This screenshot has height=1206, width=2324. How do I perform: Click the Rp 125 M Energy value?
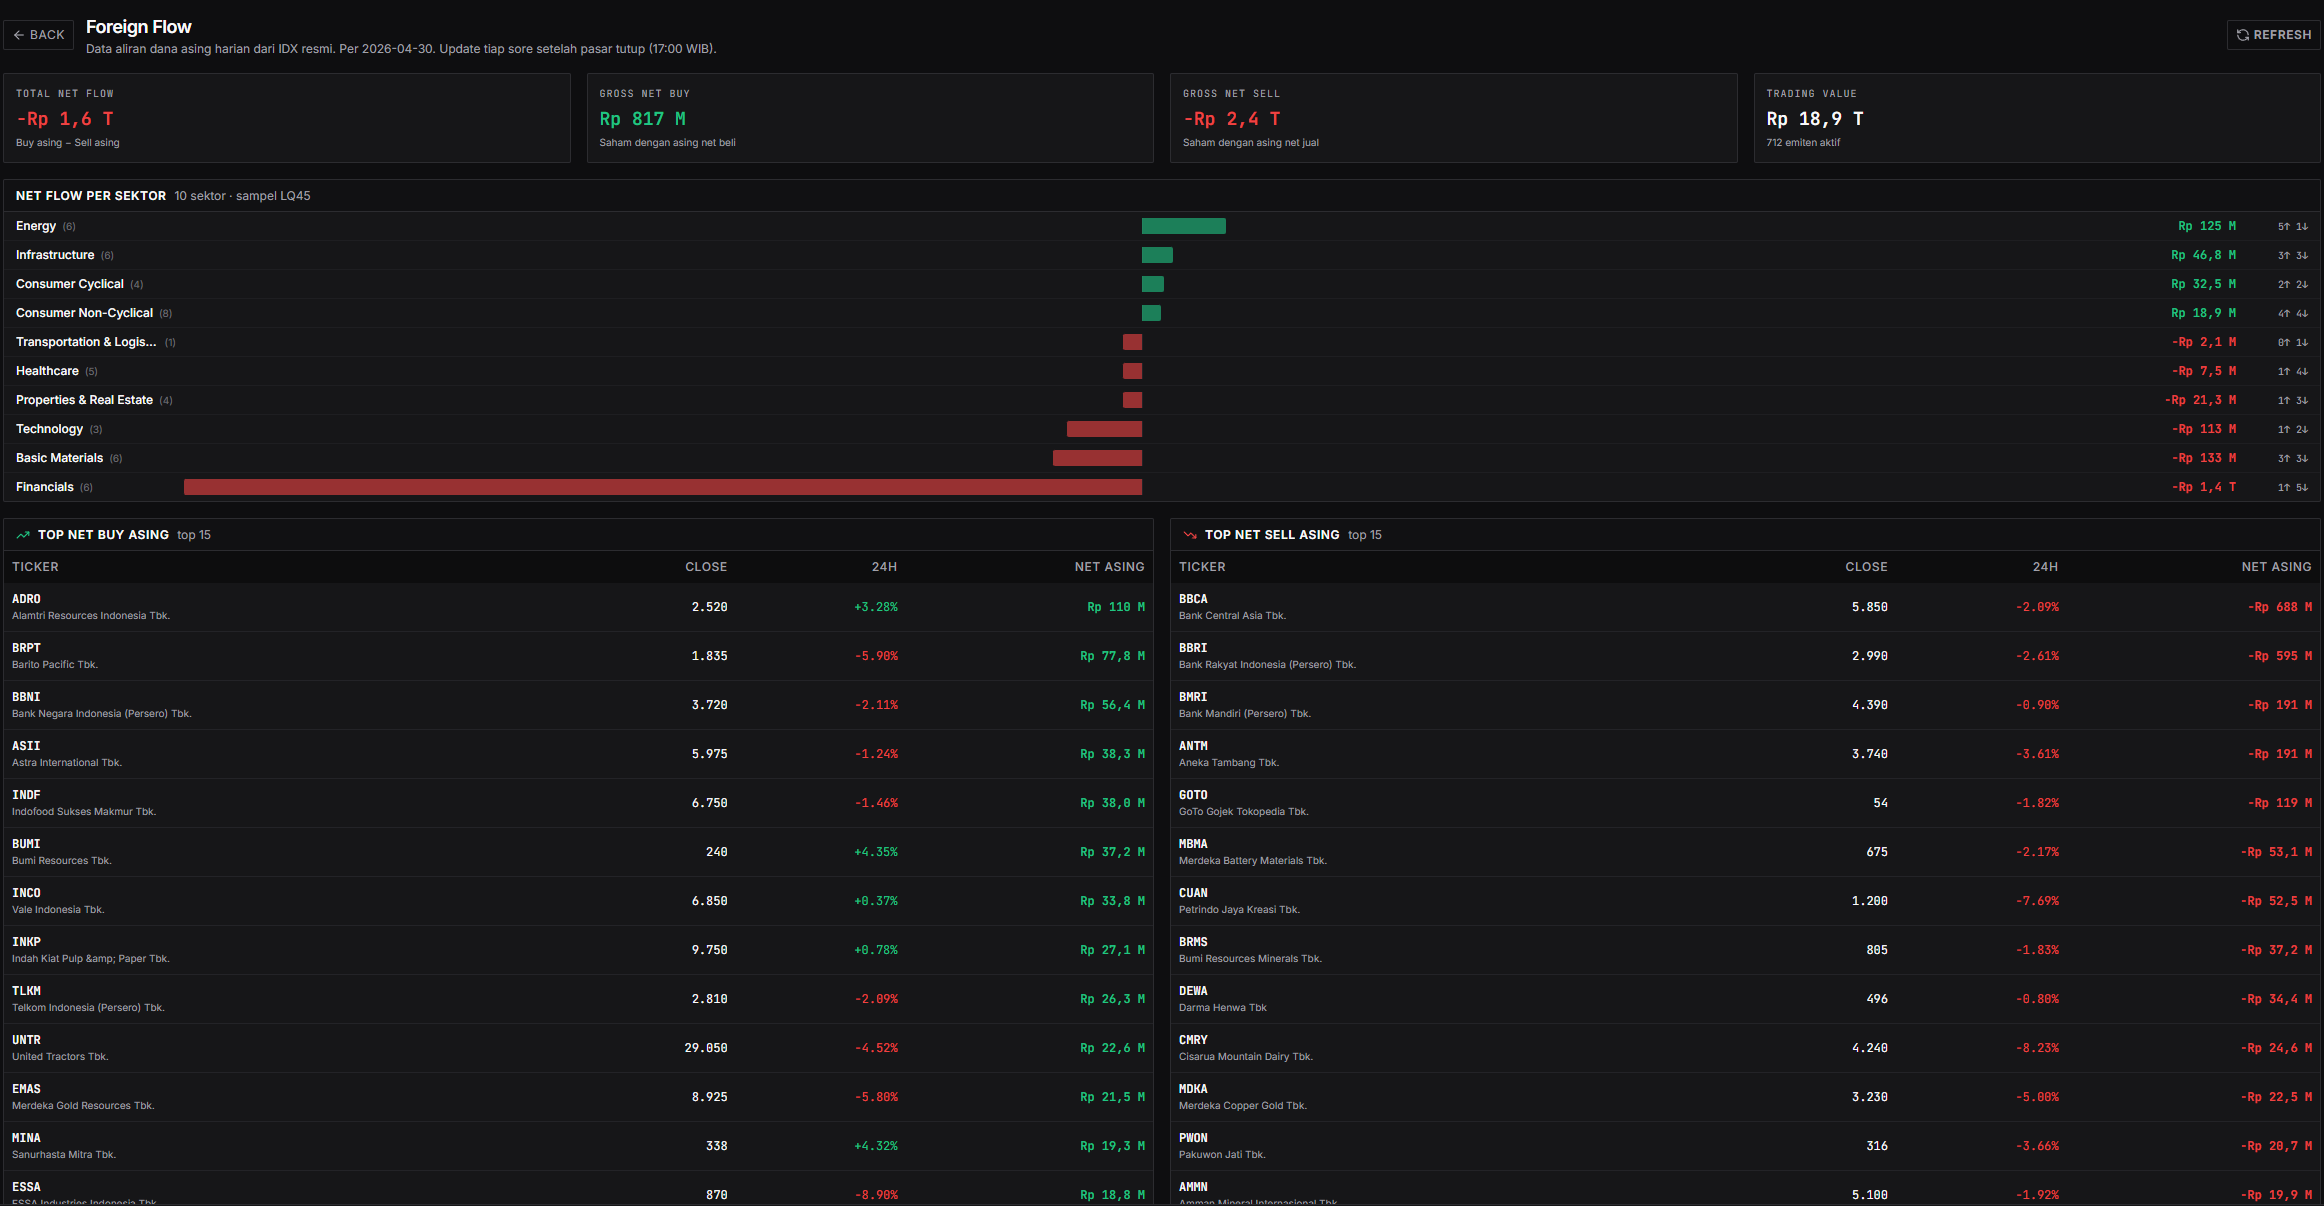(2207, 226)
